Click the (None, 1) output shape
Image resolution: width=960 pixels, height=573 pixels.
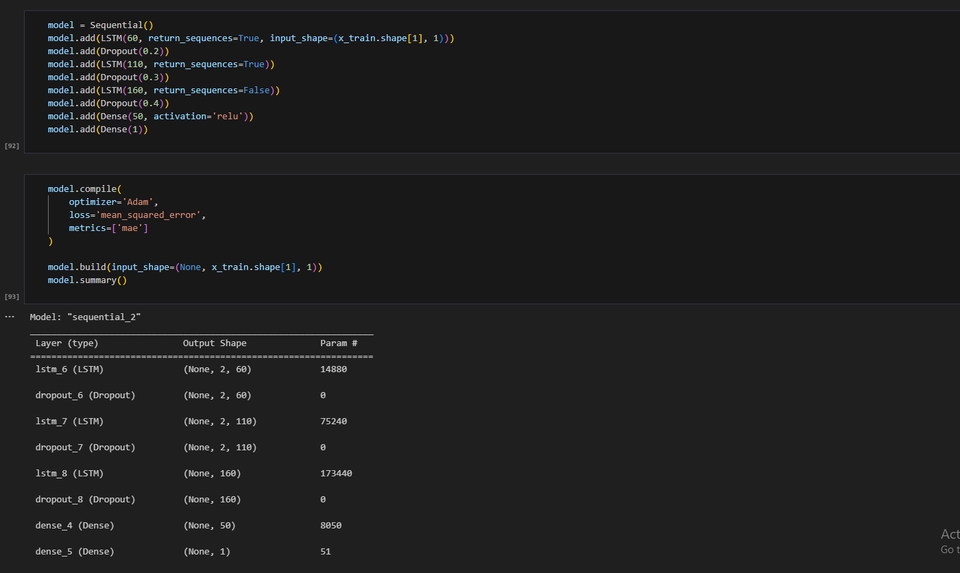point(207,552)
